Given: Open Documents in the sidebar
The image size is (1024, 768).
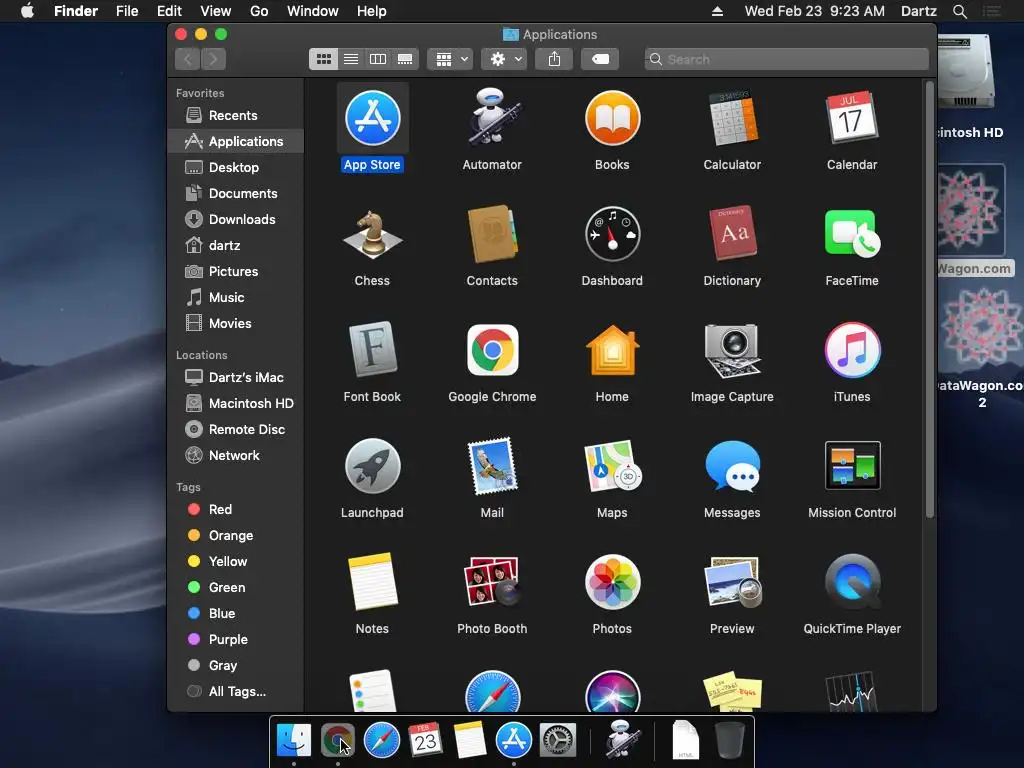Looking at the screenshot, I should [x=236, y=194].
